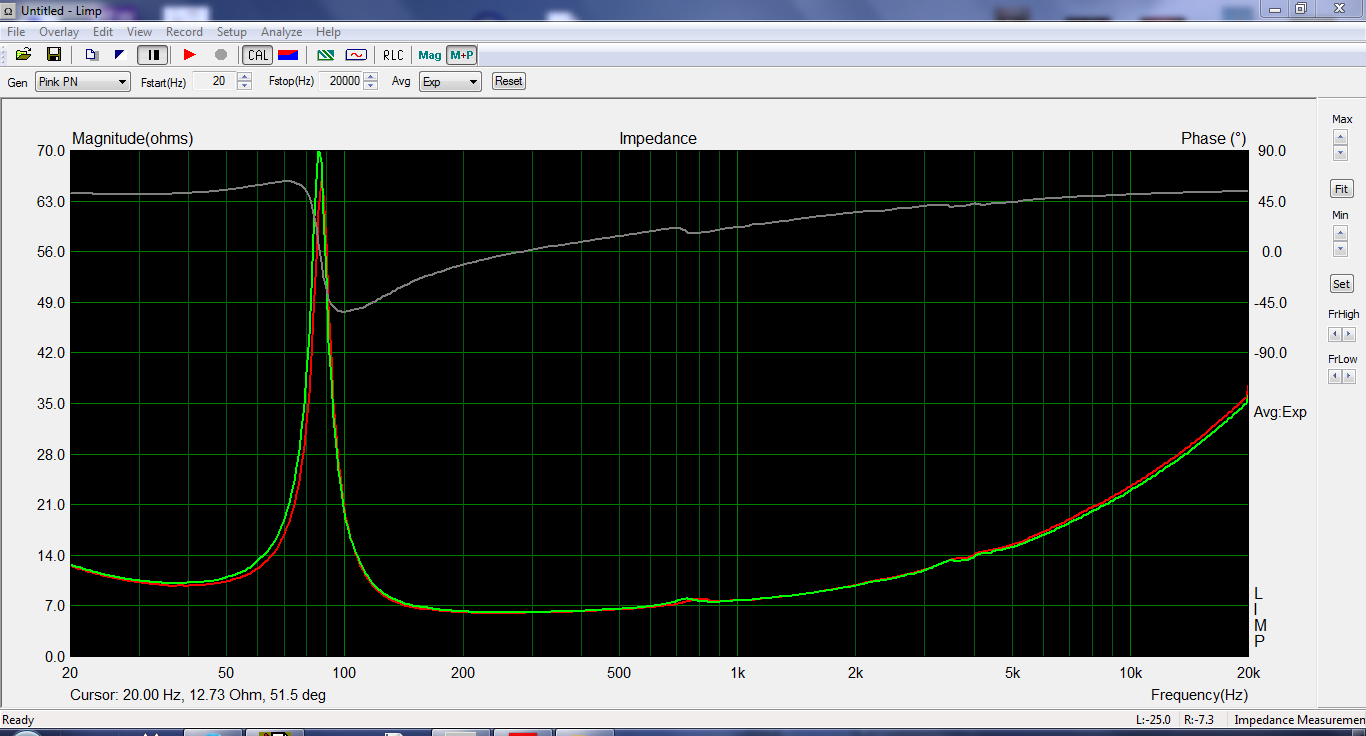Click the red sine wave generator icon
Screen dimensions: 1366x736
pyautogui.click(x=356, y=55)
